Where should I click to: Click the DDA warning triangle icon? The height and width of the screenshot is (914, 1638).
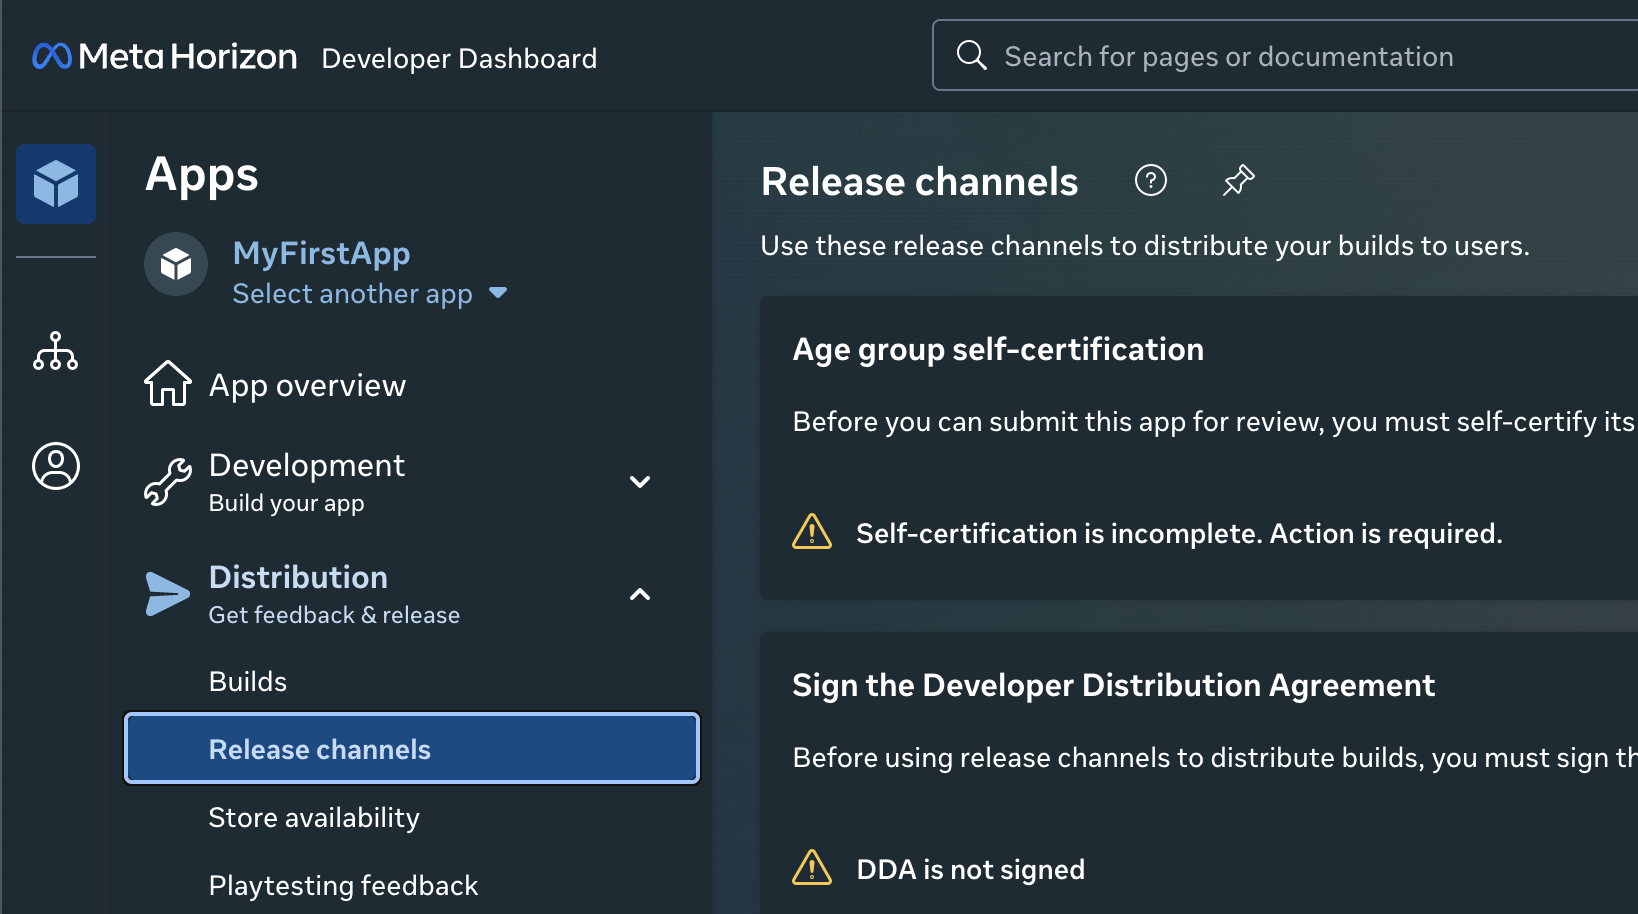812,867
